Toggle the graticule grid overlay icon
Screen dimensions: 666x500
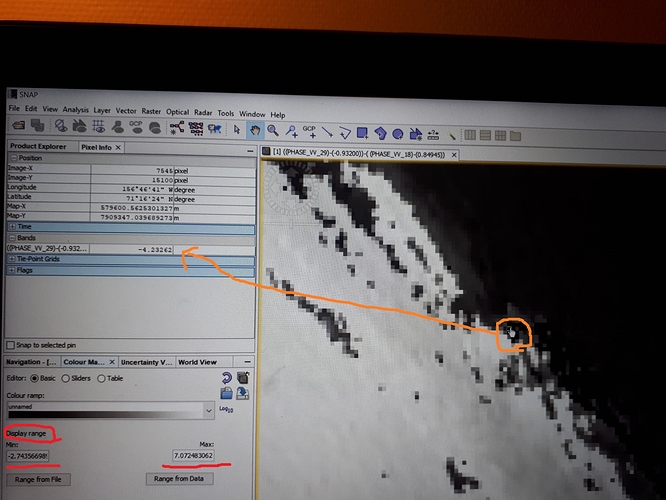(x=99, y=127)
